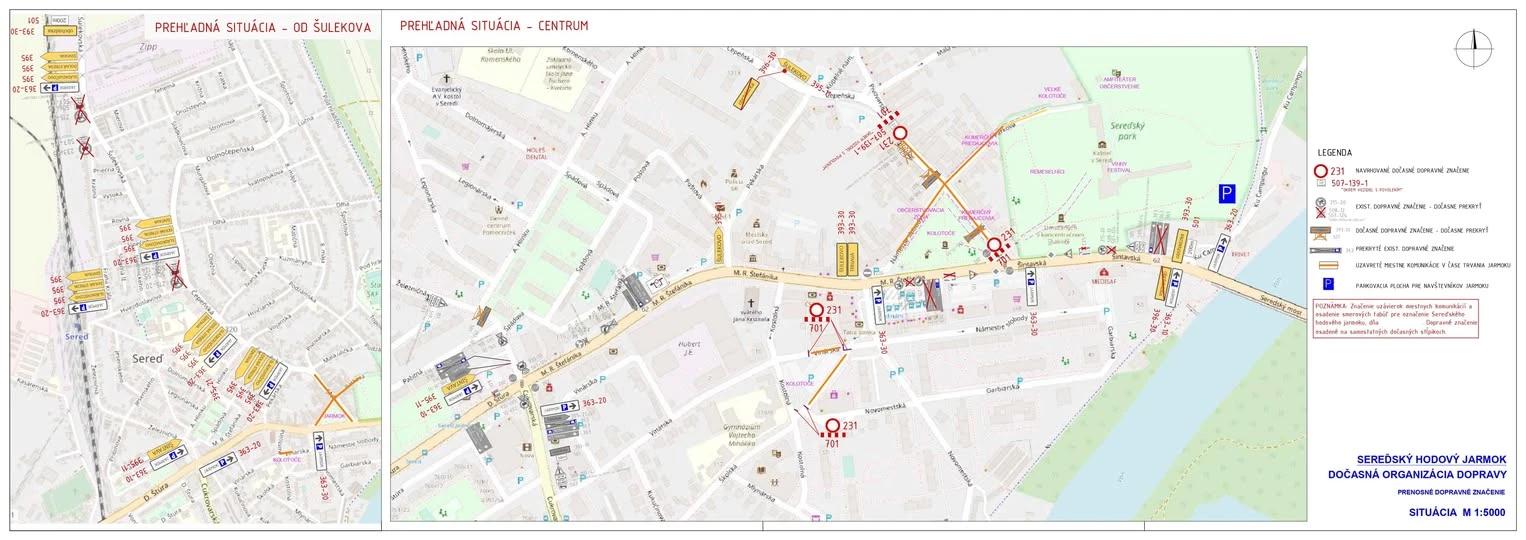Click the 'PREHĽADNÁ SITUÁCIA - CENTRUM' heading
1526x540 pixels.
point(493,26)
